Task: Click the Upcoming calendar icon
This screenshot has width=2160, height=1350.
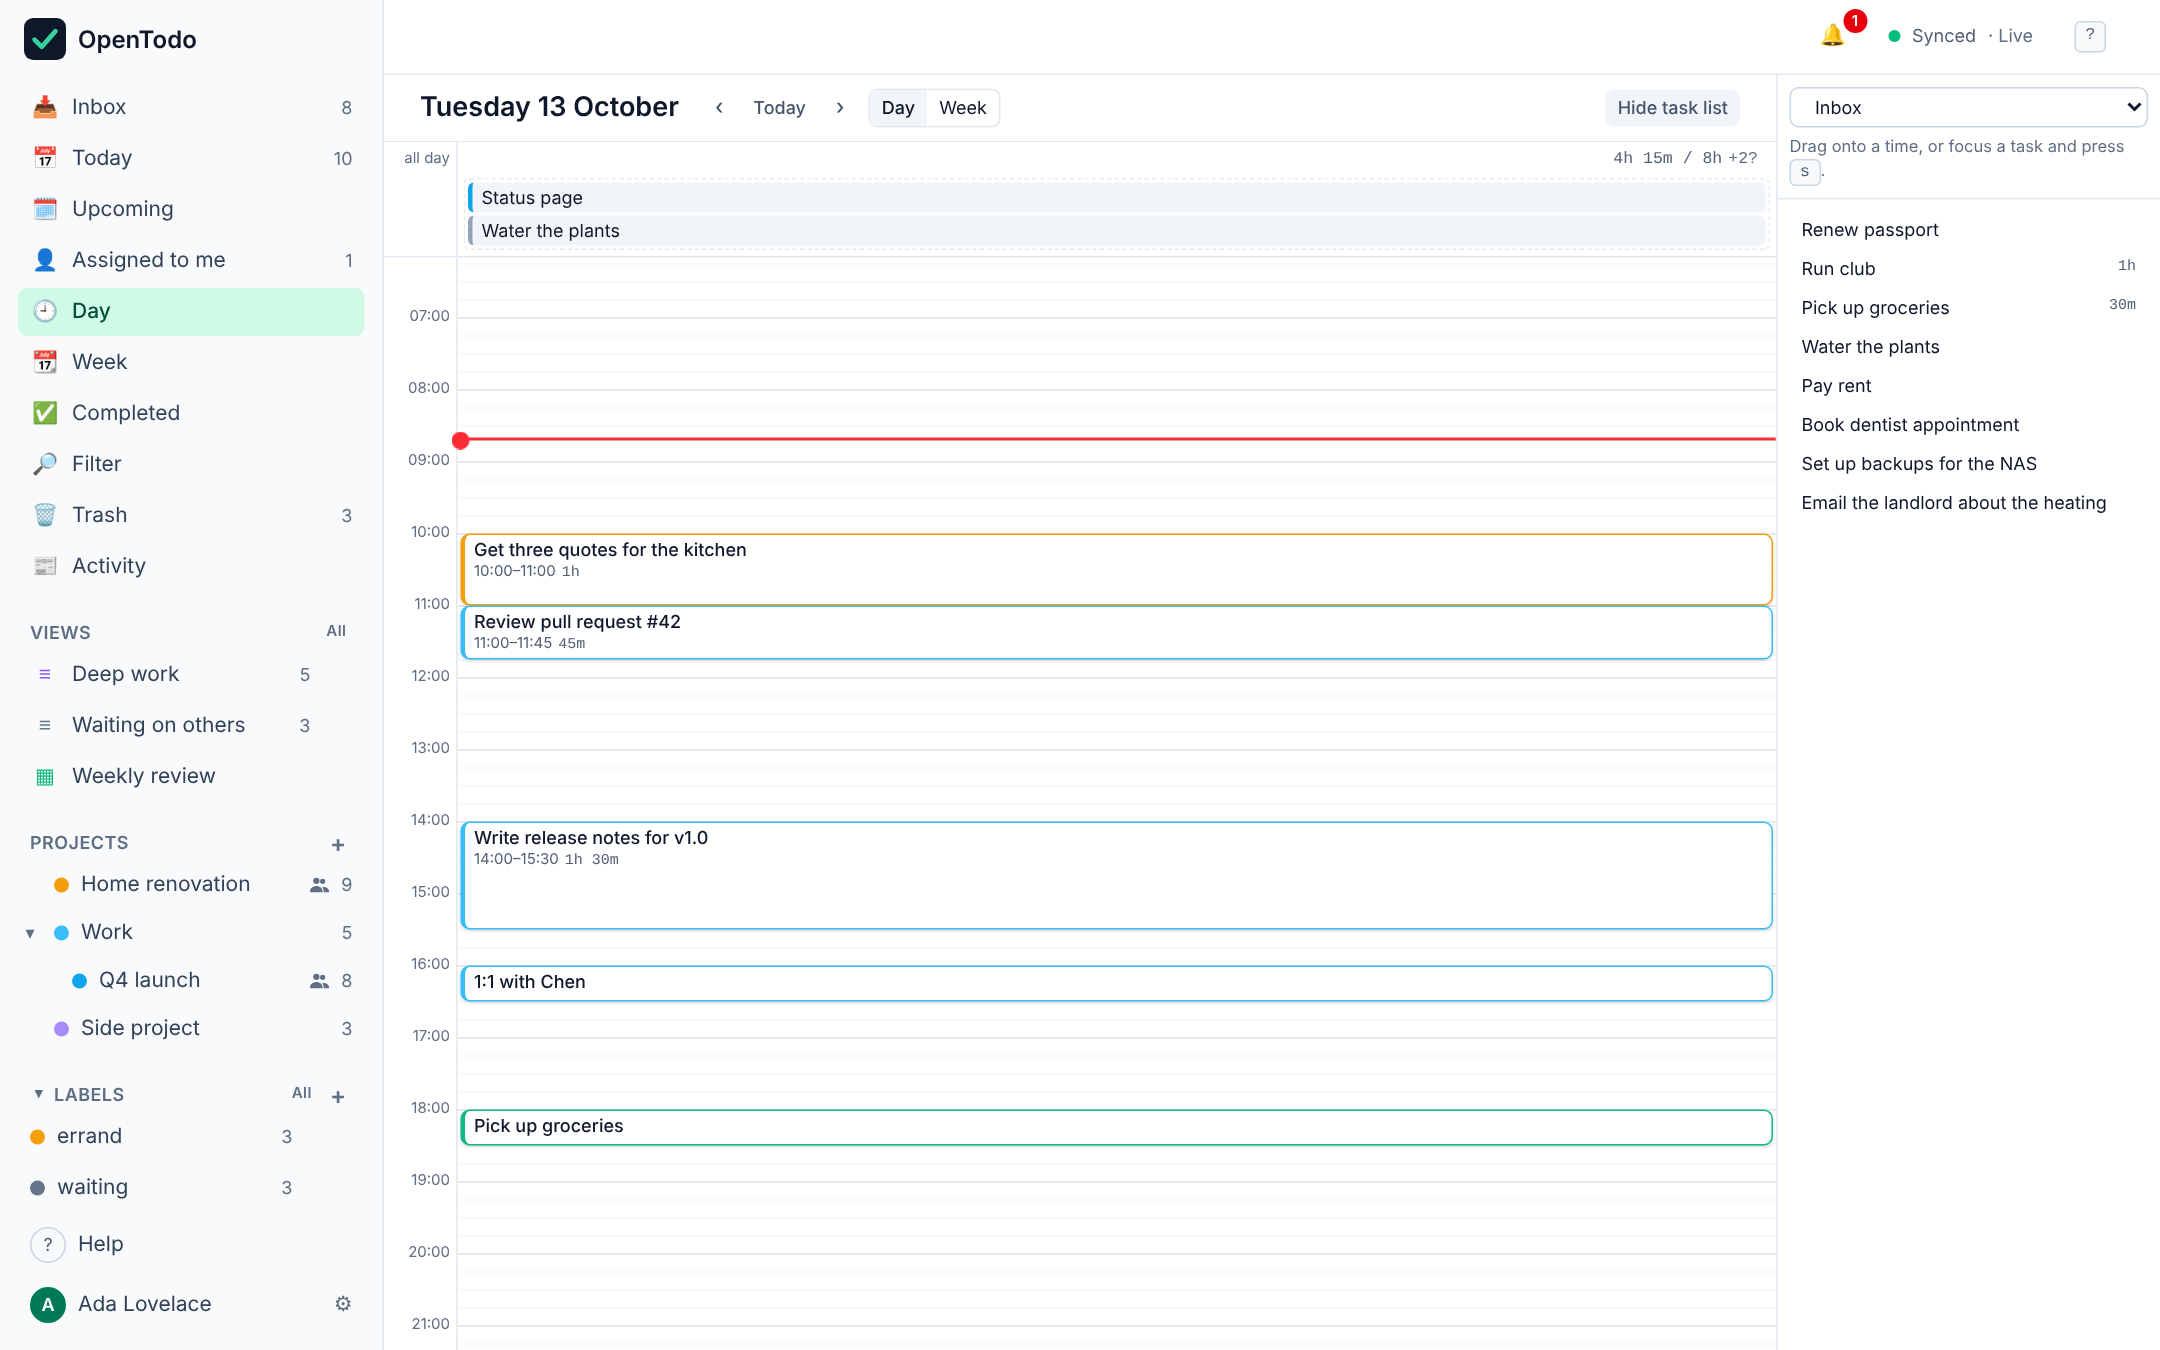Action: 45,209
